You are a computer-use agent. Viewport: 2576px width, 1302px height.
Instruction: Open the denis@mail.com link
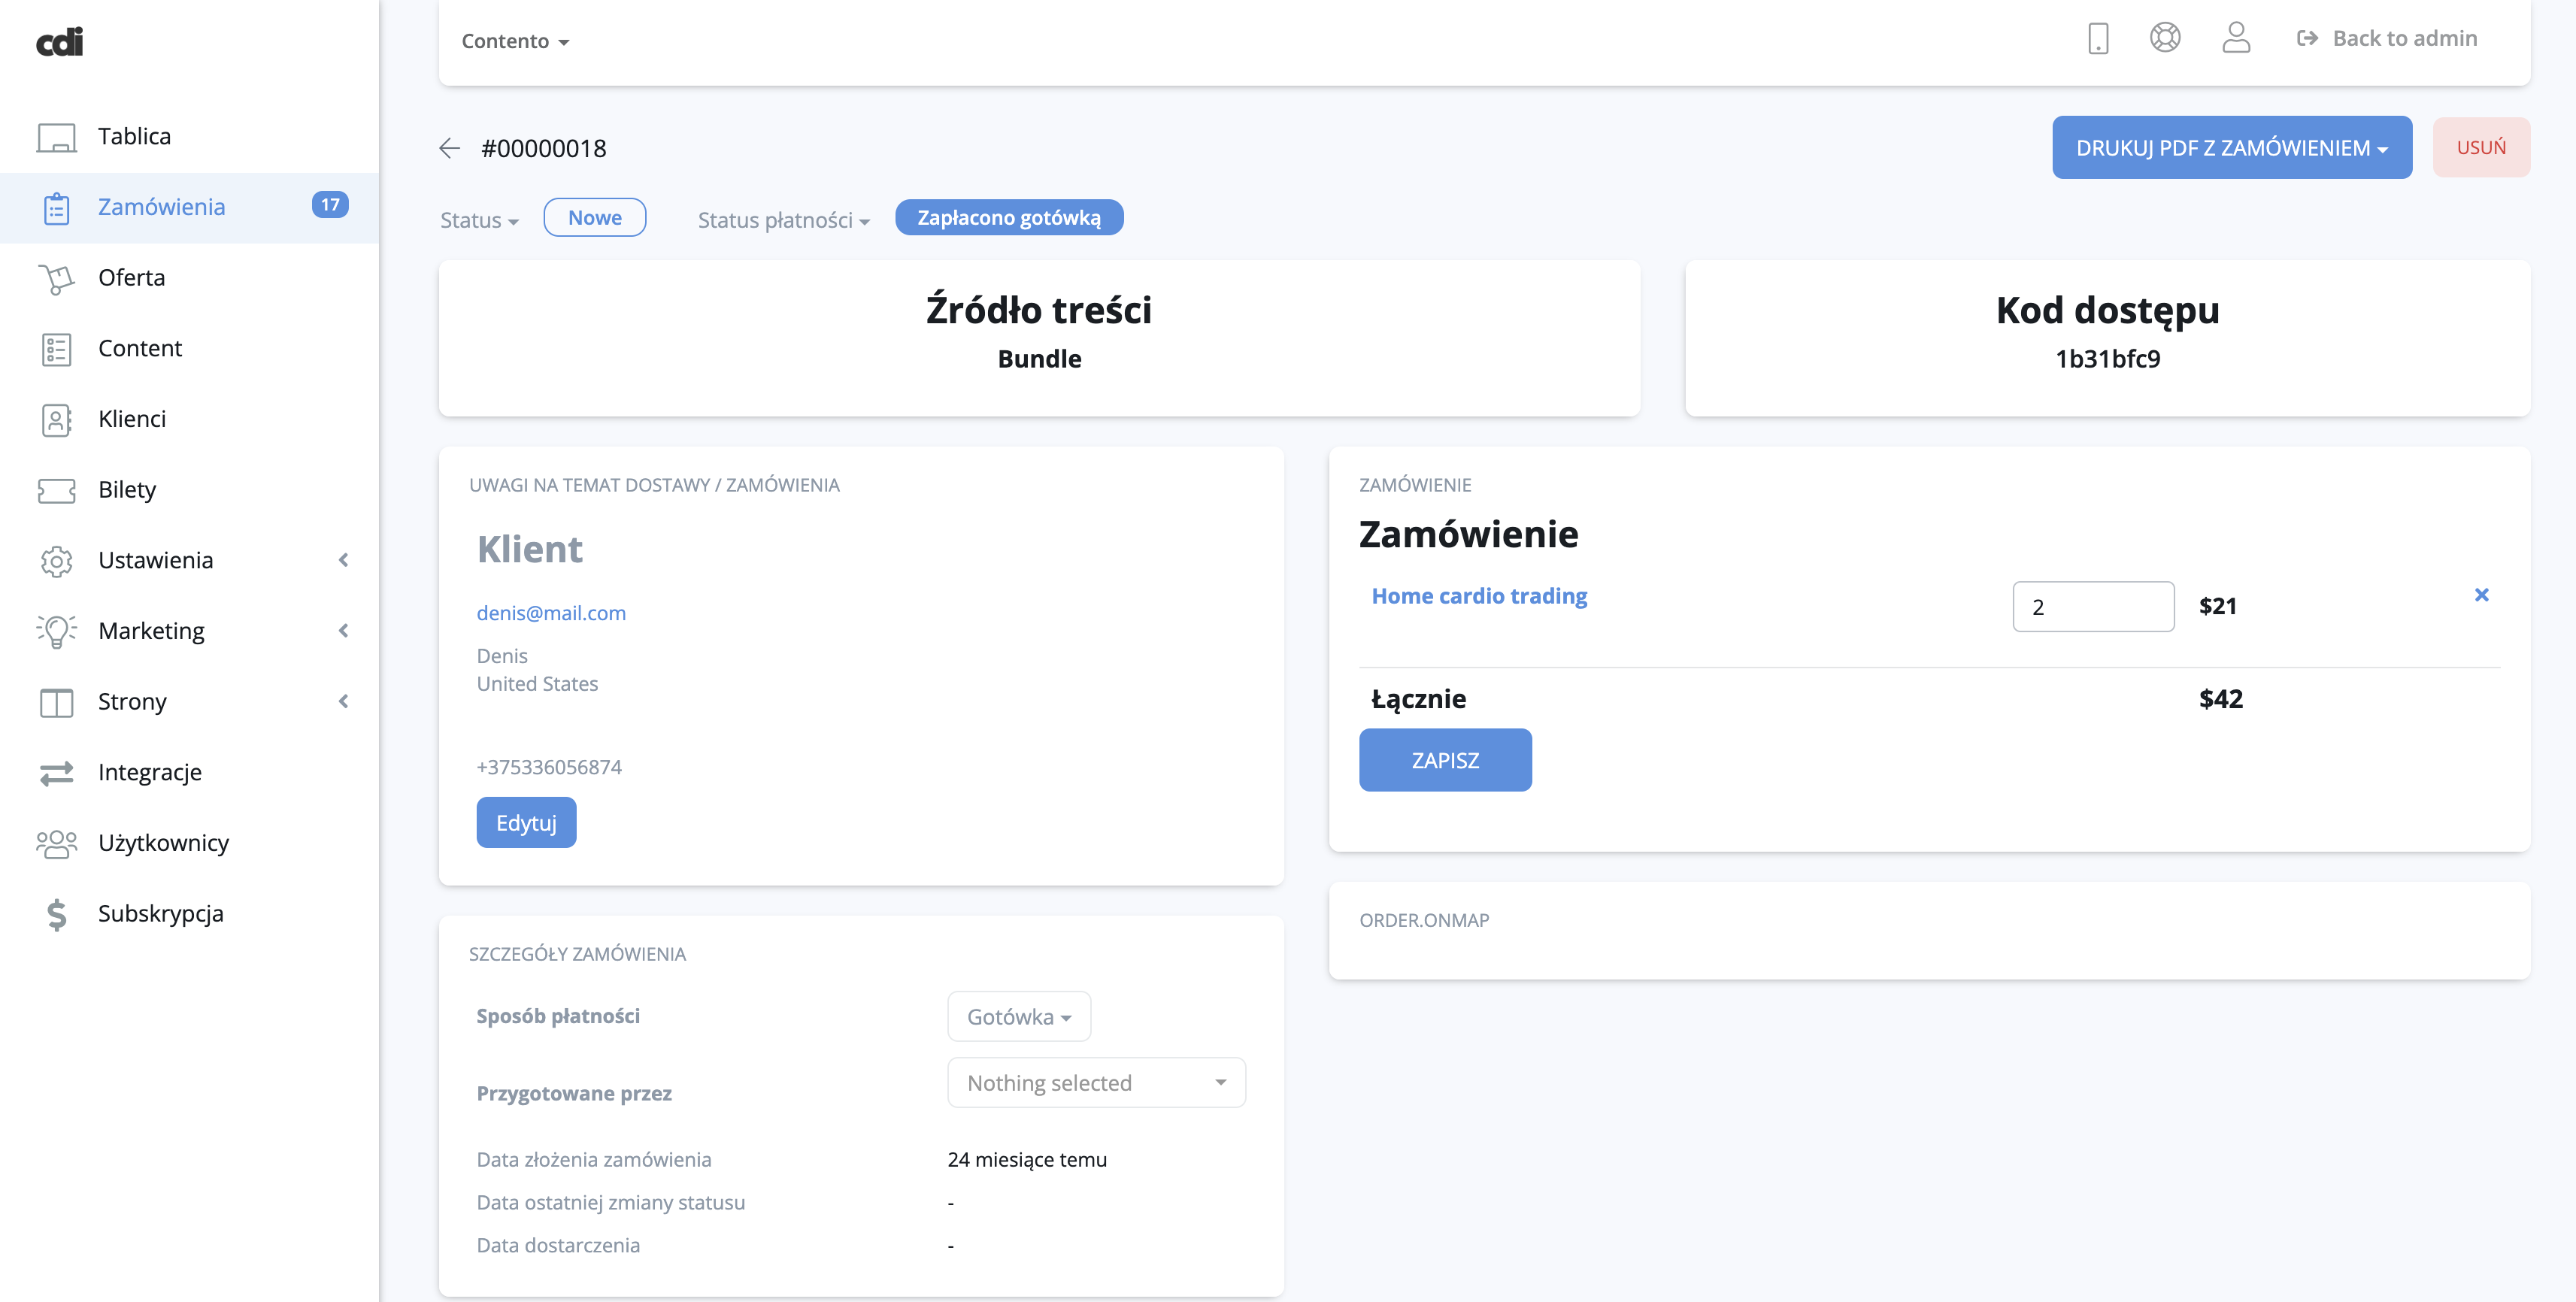click(x=551, y=613)
